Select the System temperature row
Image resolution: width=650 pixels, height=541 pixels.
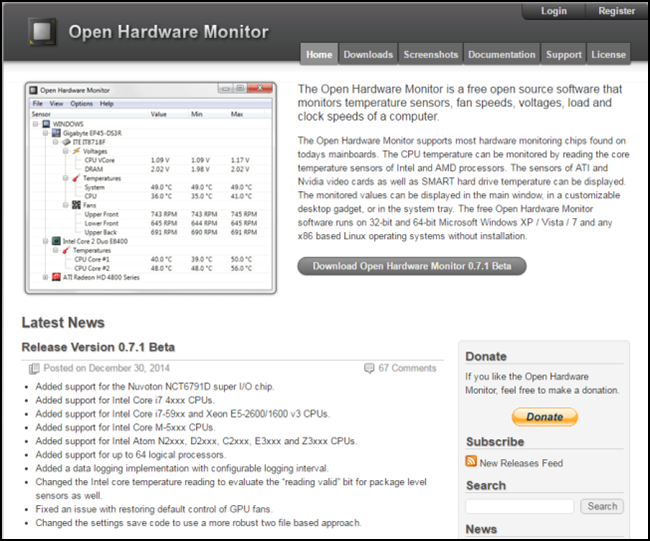point(150,187)
